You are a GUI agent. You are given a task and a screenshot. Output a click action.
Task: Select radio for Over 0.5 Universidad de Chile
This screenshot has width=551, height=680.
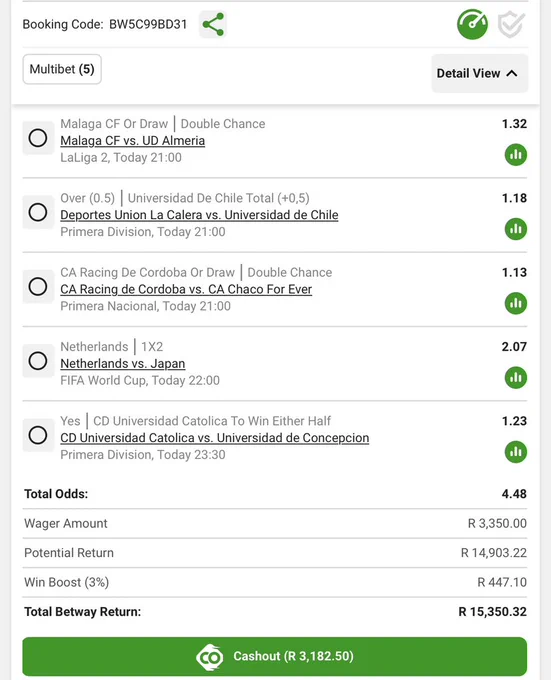click(38, 212)
